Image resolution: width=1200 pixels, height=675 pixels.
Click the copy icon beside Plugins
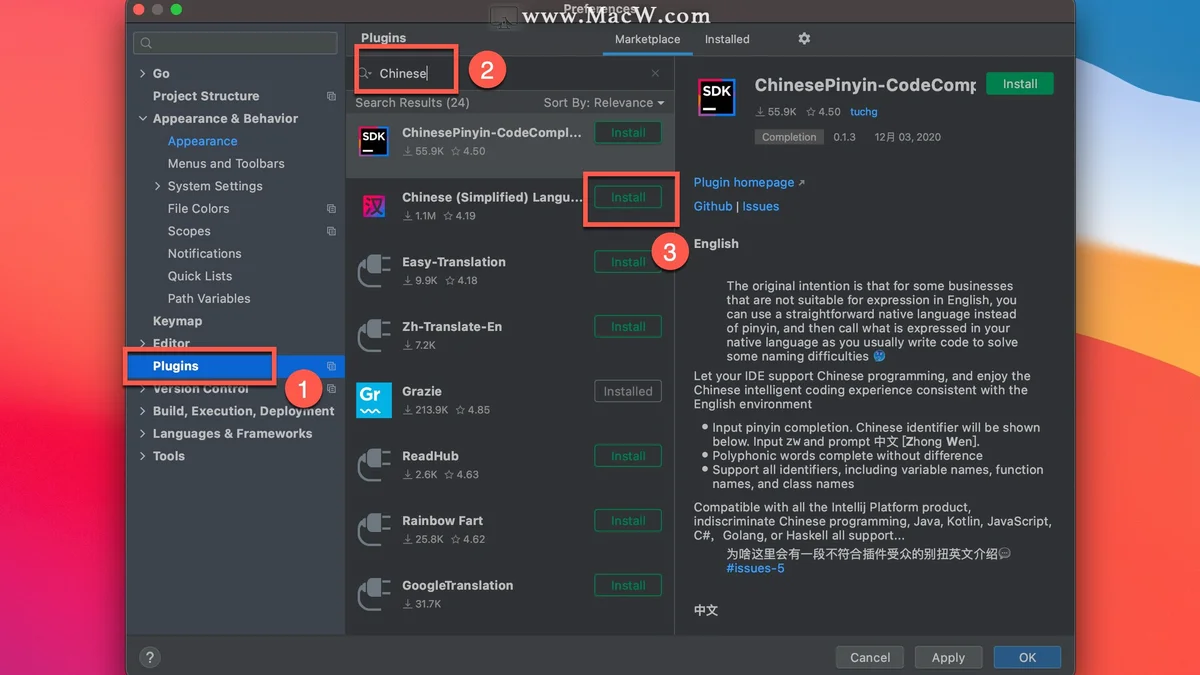pyautogui.click(x=331, y=366)
